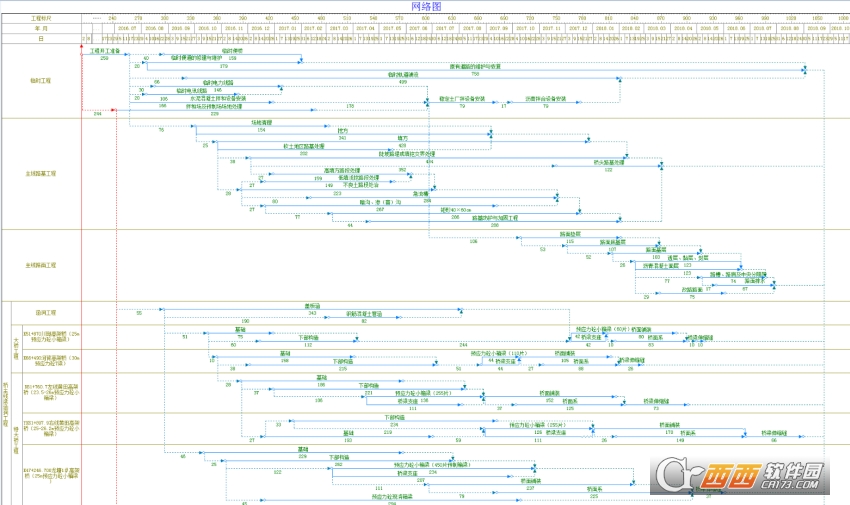Screen dimensions: 850x505
Task: Select the 路面垫层 activity line
Action: coord(570,237)
